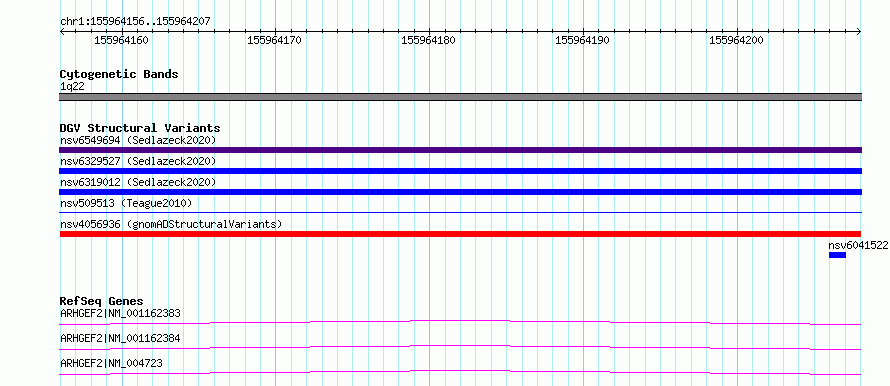Image resolution: width=890 pixels, height=386 pixels.
Task: Click the right arrowhead of the coordinate ruler
Action: coord(859,32)
